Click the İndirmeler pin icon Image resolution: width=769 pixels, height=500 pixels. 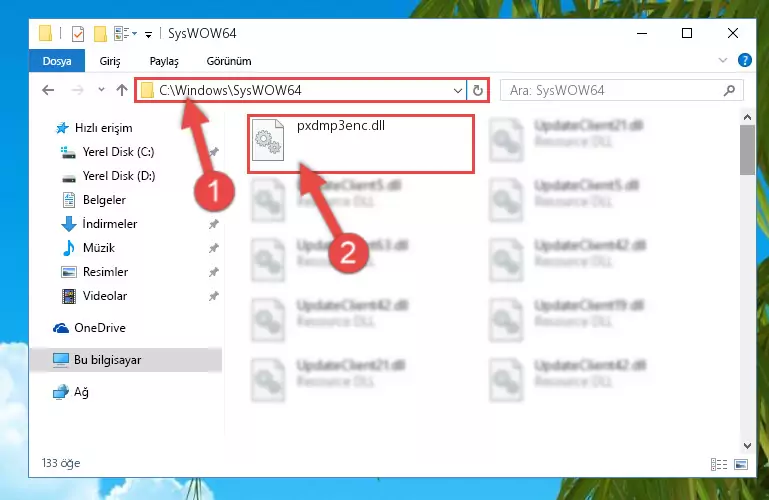pos(213,225)
